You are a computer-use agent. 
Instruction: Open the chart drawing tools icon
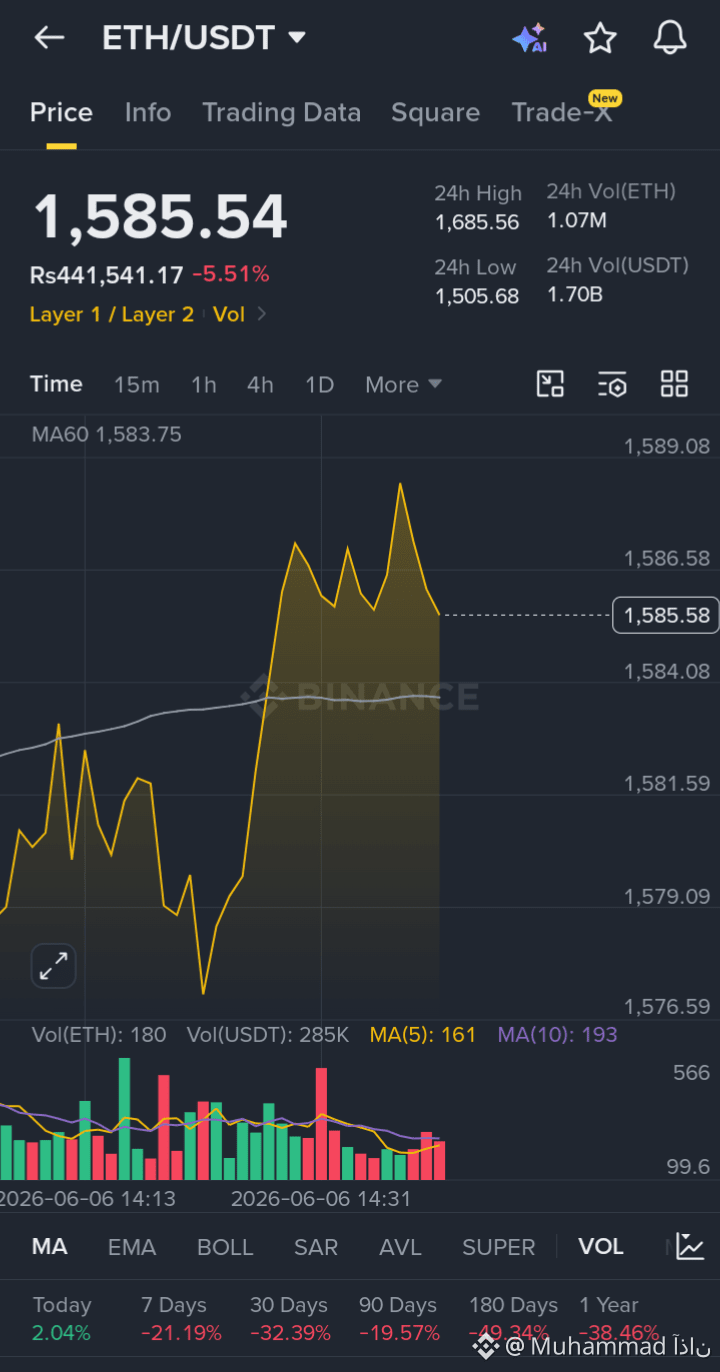pyautogui.click(x=551, y=384)
